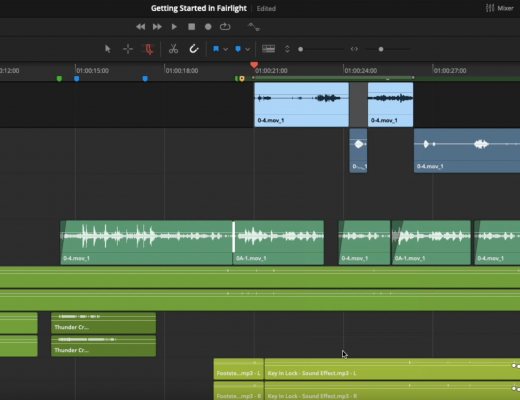Click the scissors razor tool

173,49
